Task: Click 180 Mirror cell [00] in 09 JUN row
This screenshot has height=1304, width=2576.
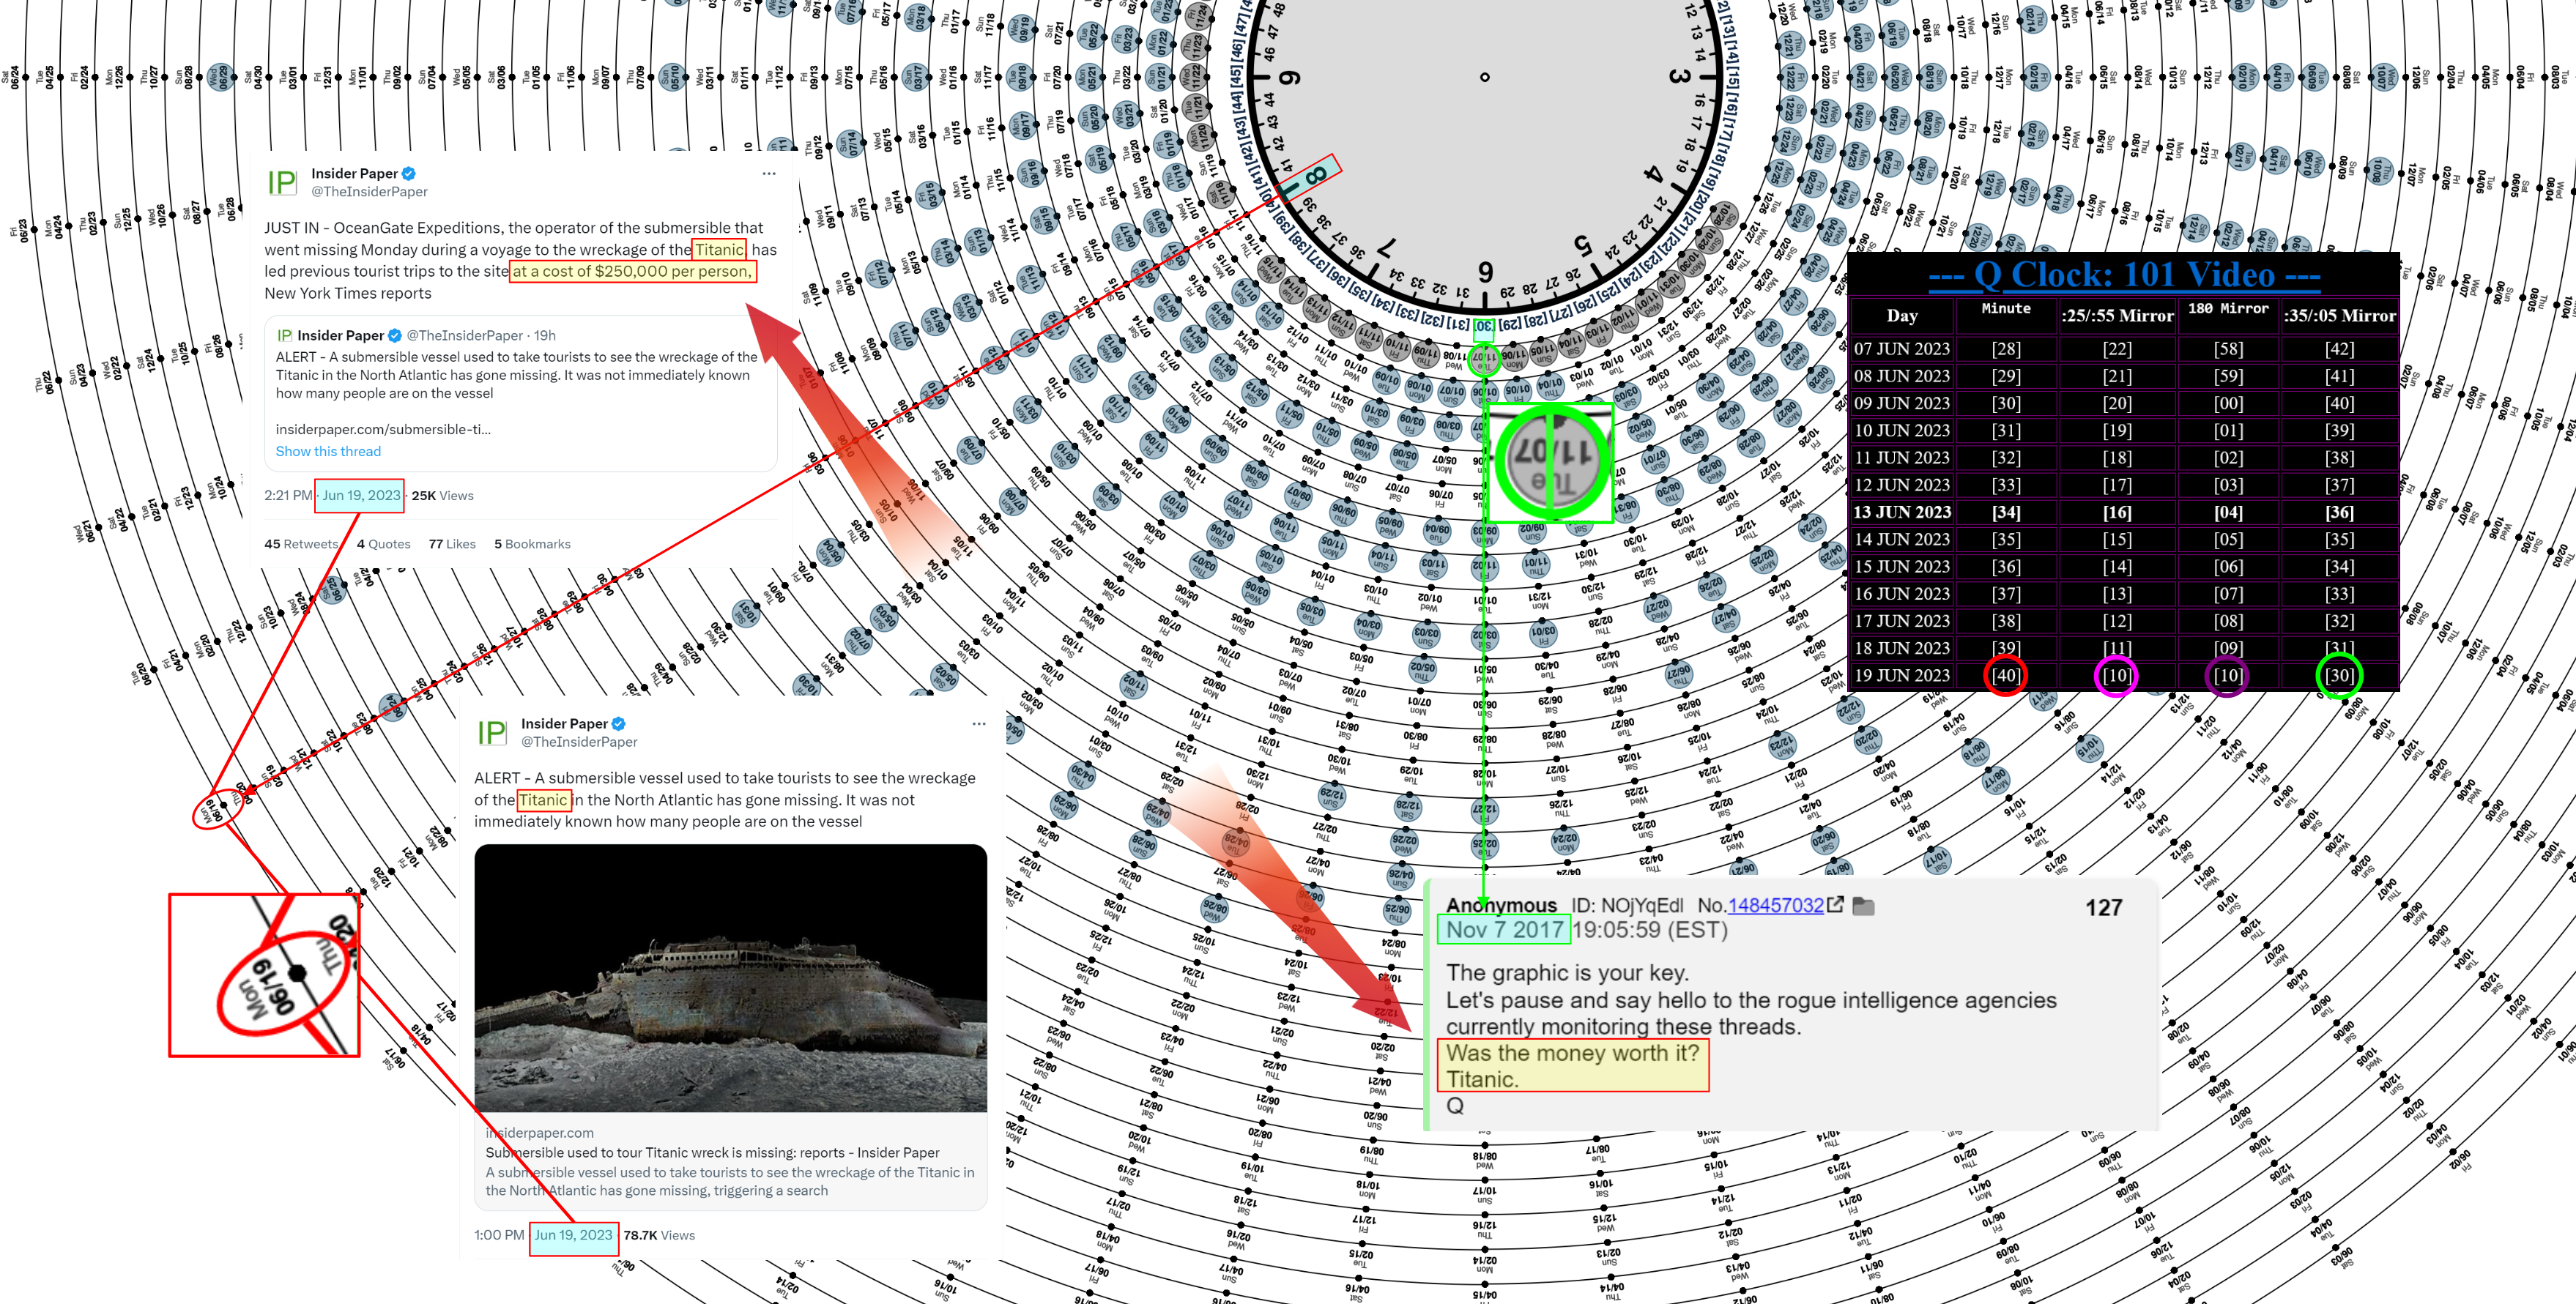Action: click(x=2228, y=403)
